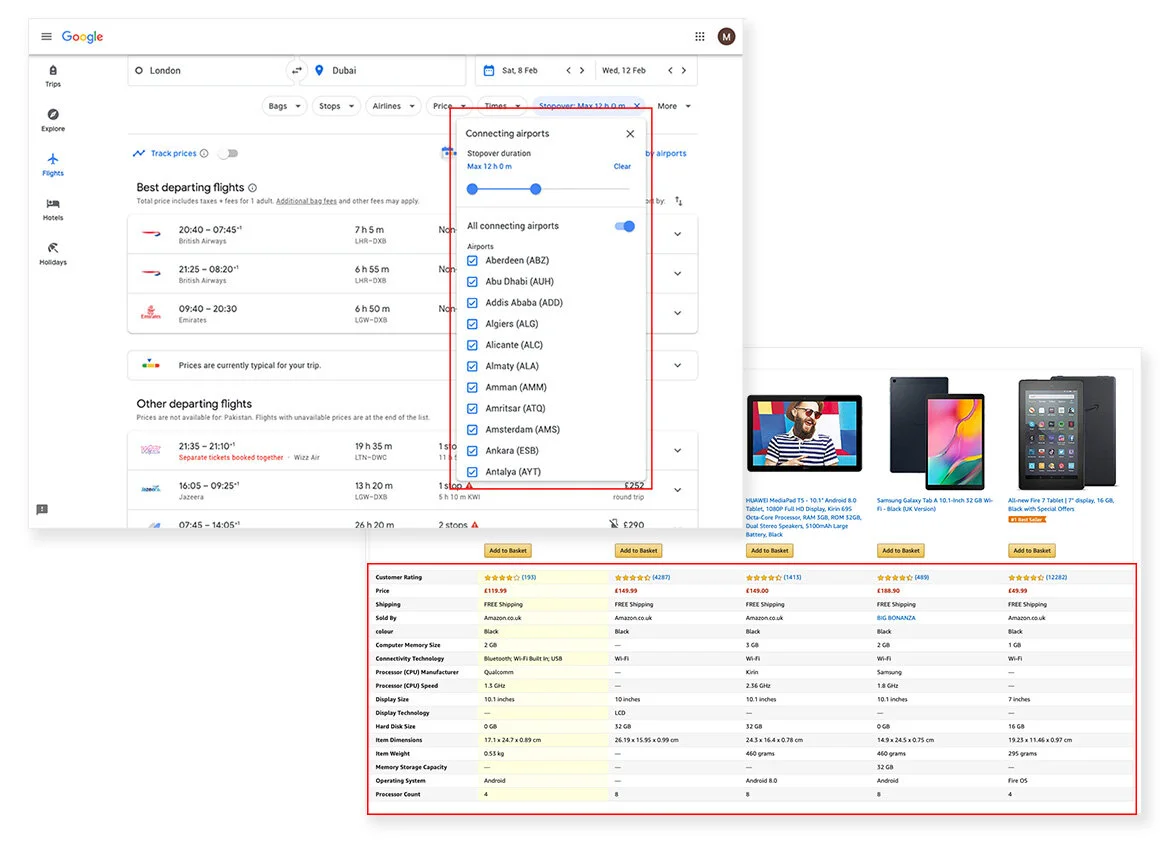Go to previous return date
Screen dimensions: 1160x845
point(670,70)
